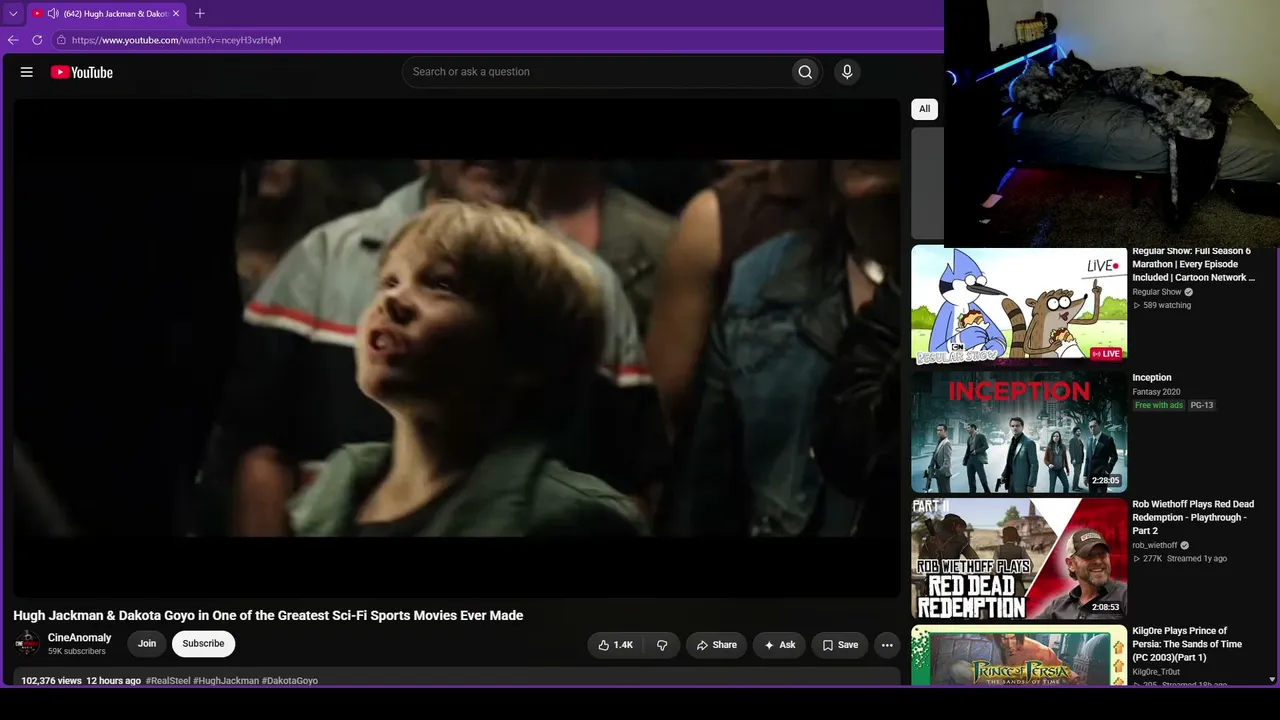This screenshot has height=720, width=1280.
Task: Subscribe to CineAnomaly
Action: point(203,644)
